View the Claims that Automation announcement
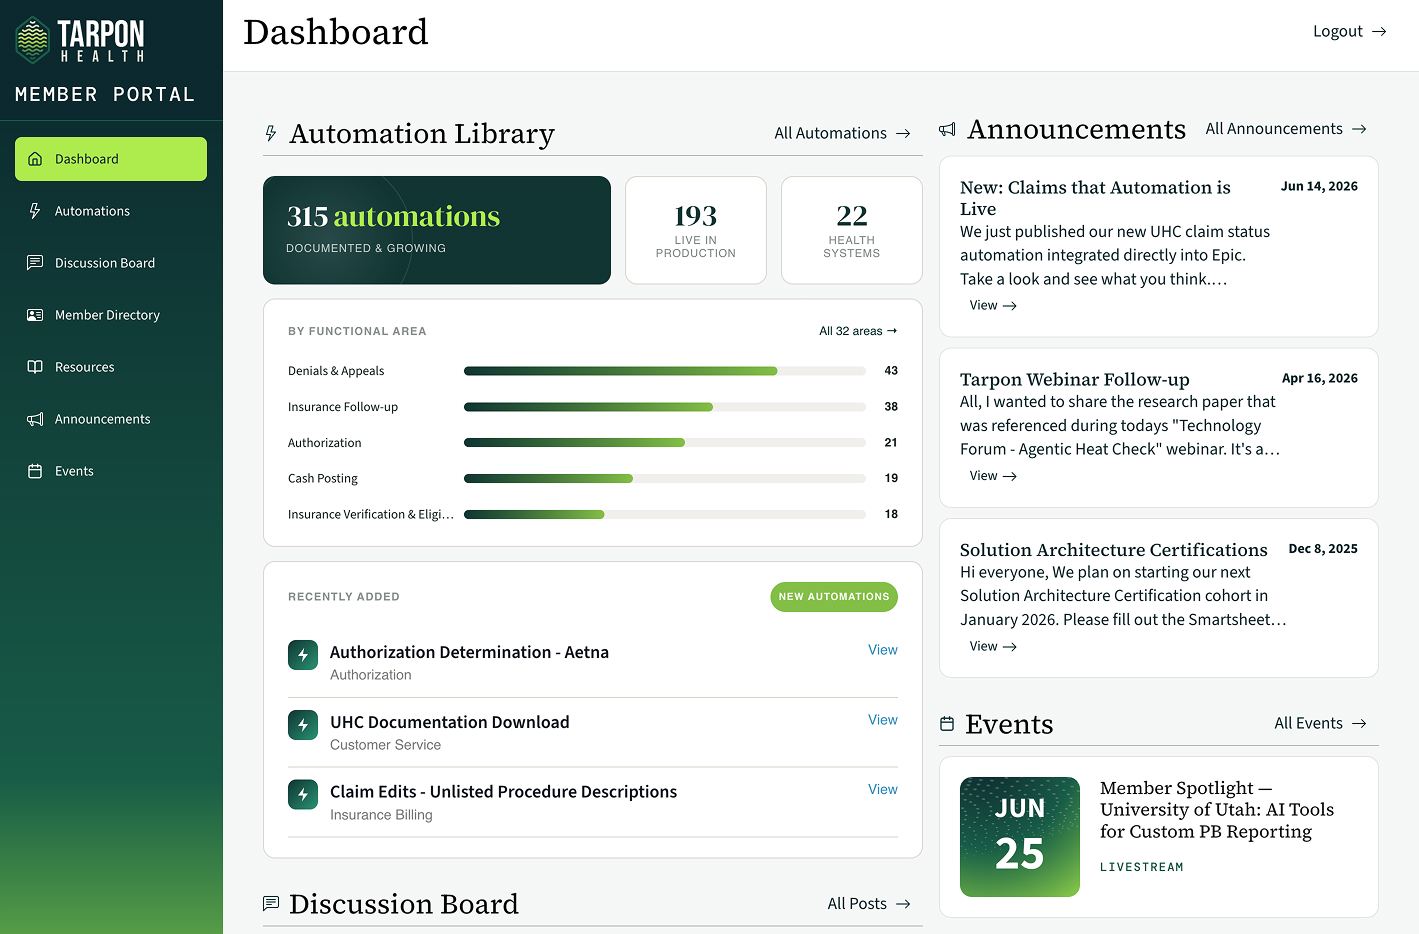Screen dimensions: 1419x934 click(993, 305)
